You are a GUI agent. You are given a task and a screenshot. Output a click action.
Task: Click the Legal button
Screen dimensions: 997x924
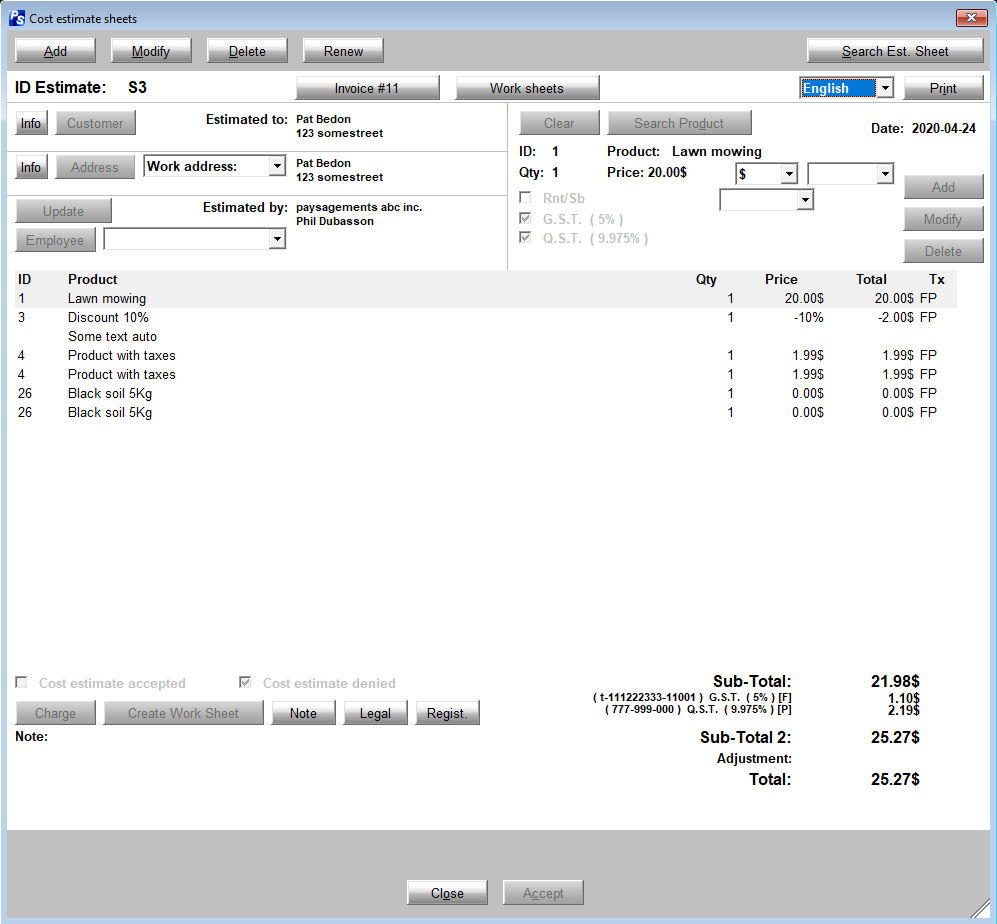click(375, 713)
